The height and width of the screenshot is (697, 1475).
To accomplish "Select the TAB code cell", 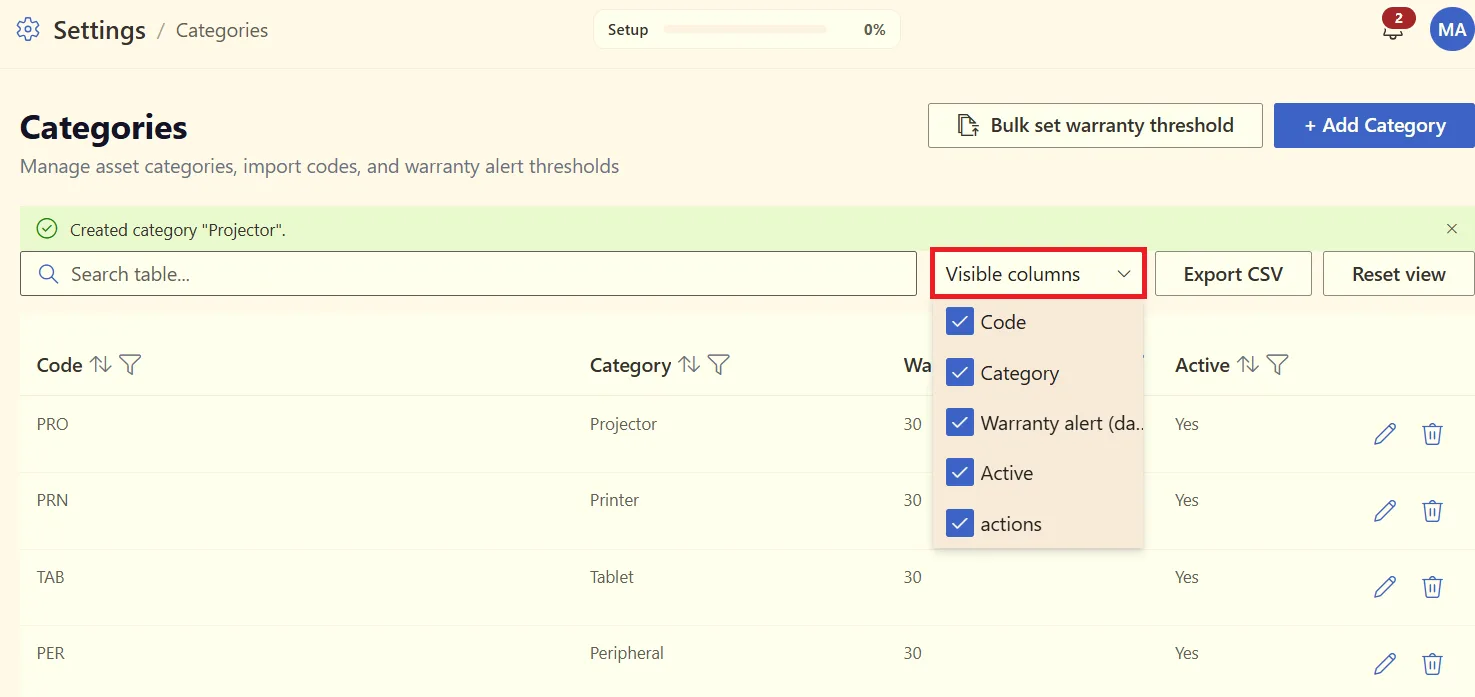I will click(50, 577).
